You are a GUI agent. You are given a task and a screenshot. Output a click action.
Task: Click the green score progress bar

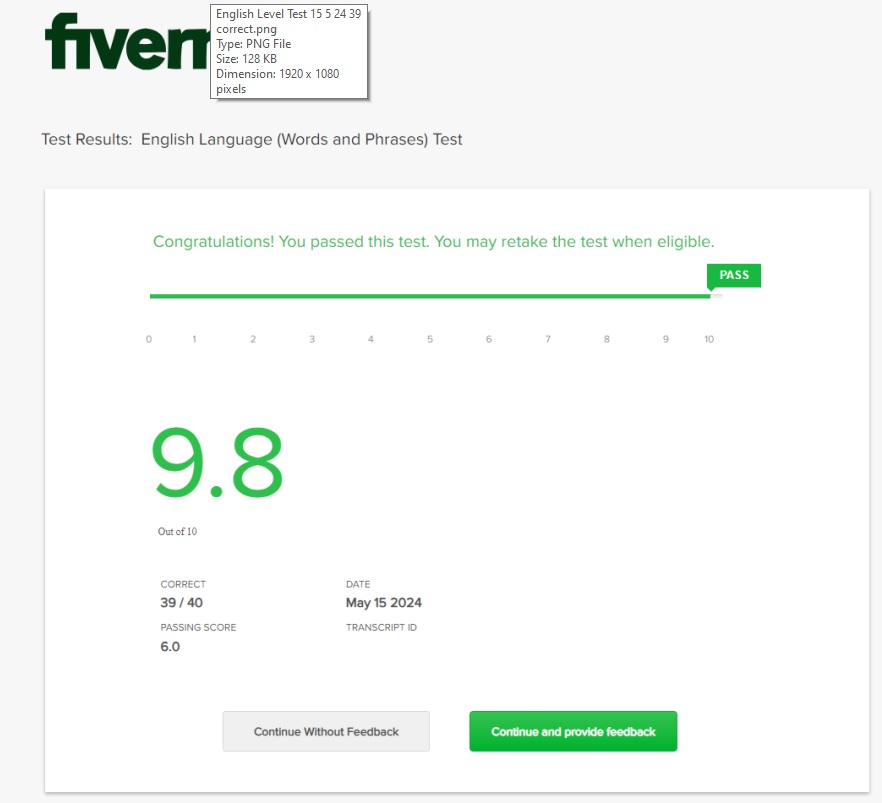(x=430, y=296)
